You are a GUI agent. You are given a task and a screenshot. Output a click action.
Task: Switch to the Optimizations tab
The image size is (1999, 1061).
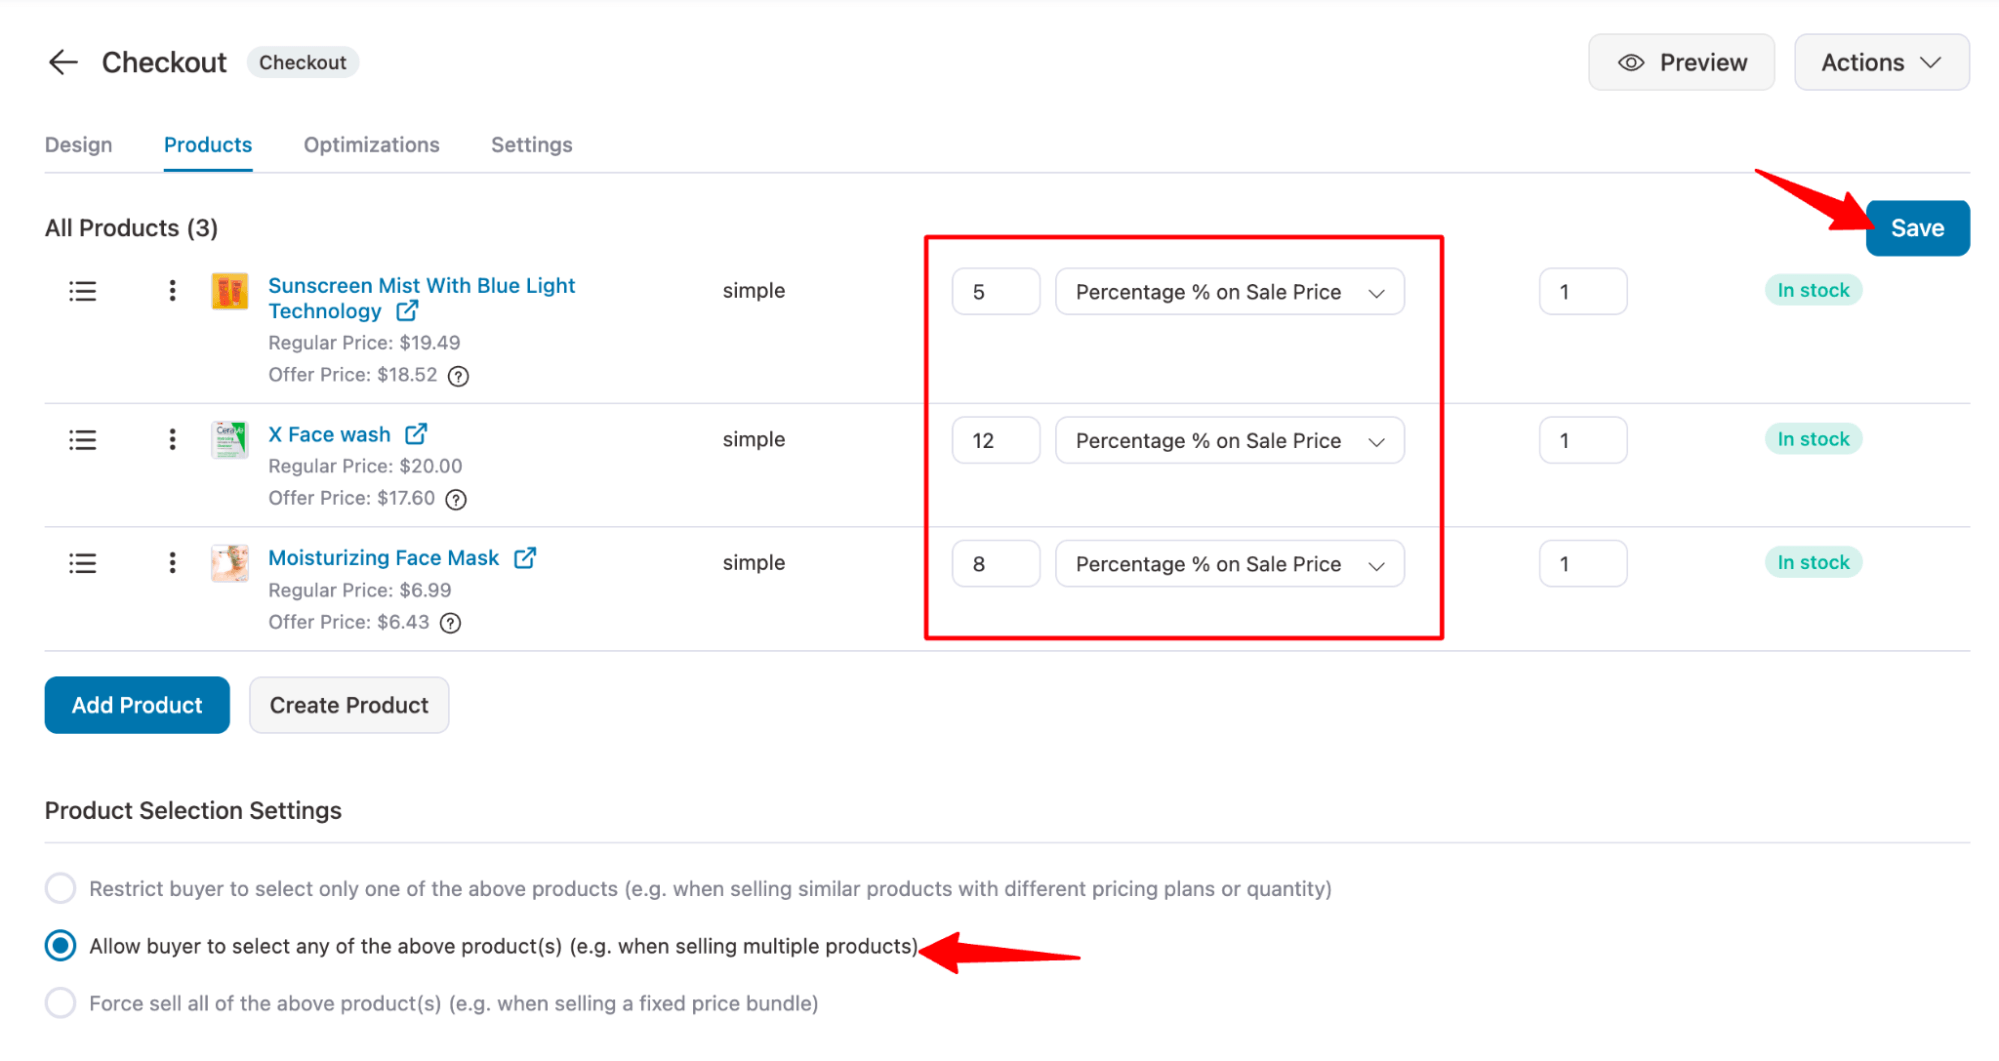pos(371,145)
